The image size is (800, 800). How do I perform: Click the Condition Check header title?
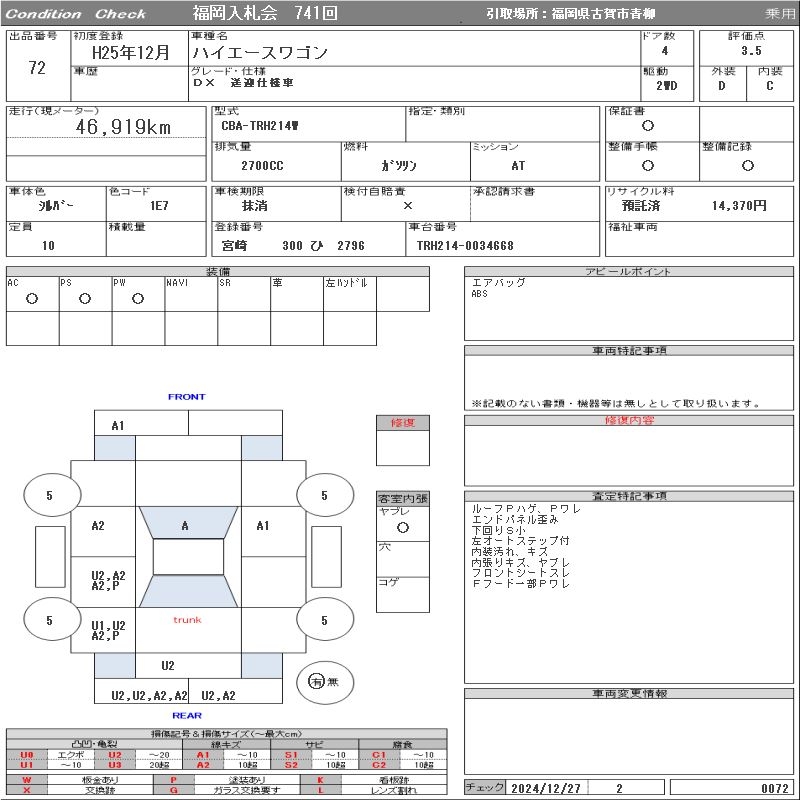(x=76, y=14)
